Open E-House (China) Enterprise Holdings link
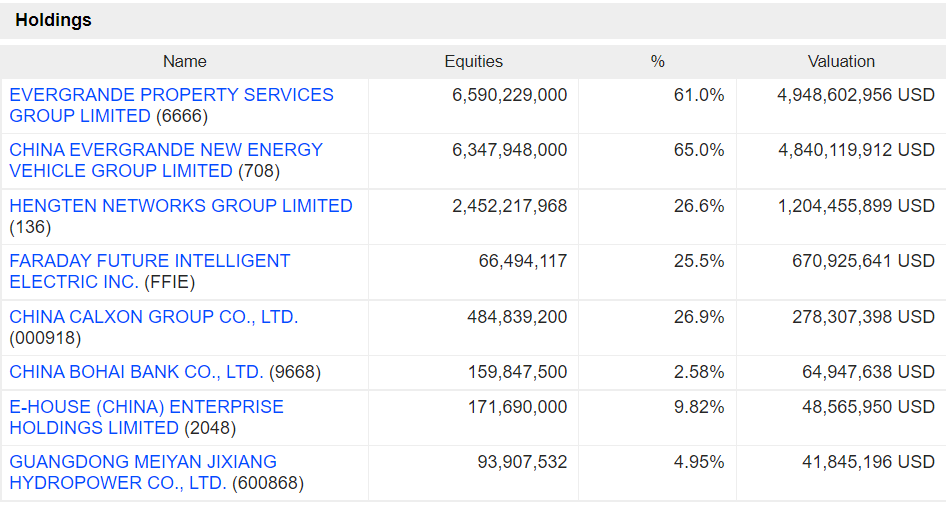The height and width of the screenshot is (505, 946). pos(146,417)
